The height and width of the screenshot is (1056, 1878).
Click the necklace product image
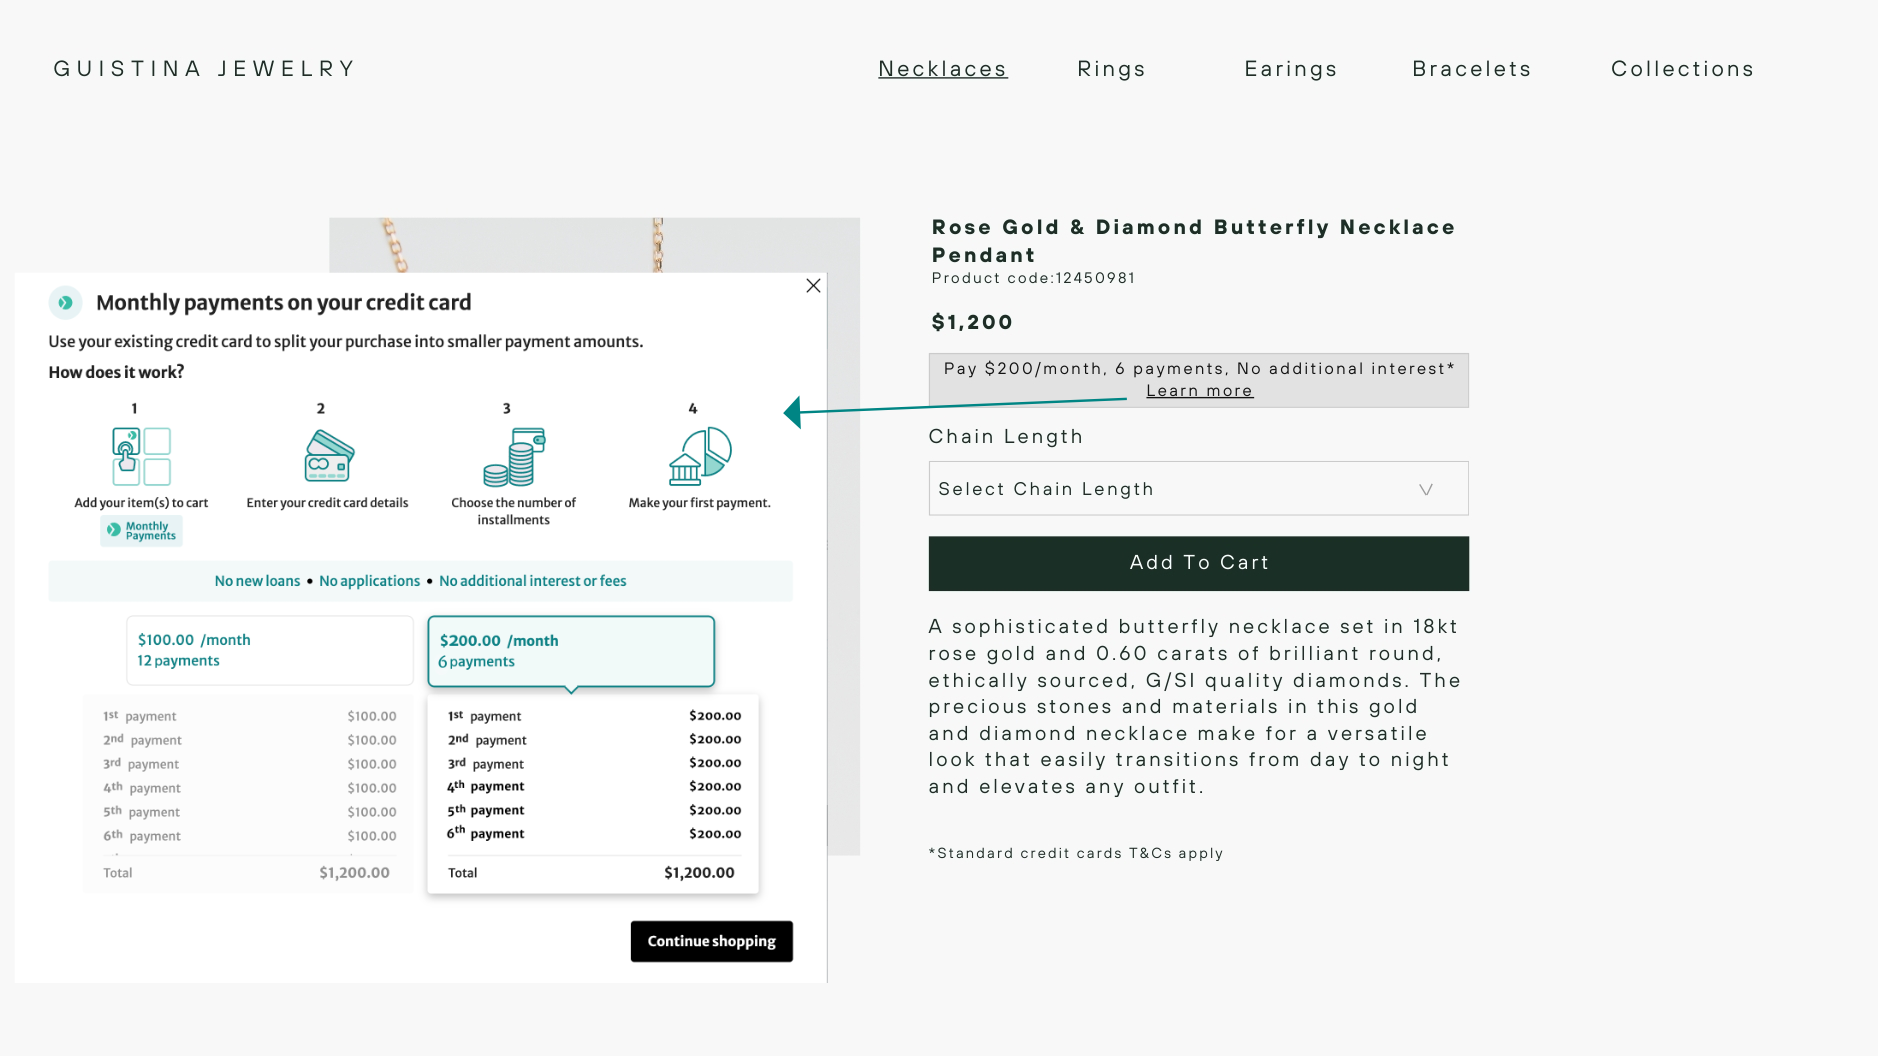coord(594,245)
